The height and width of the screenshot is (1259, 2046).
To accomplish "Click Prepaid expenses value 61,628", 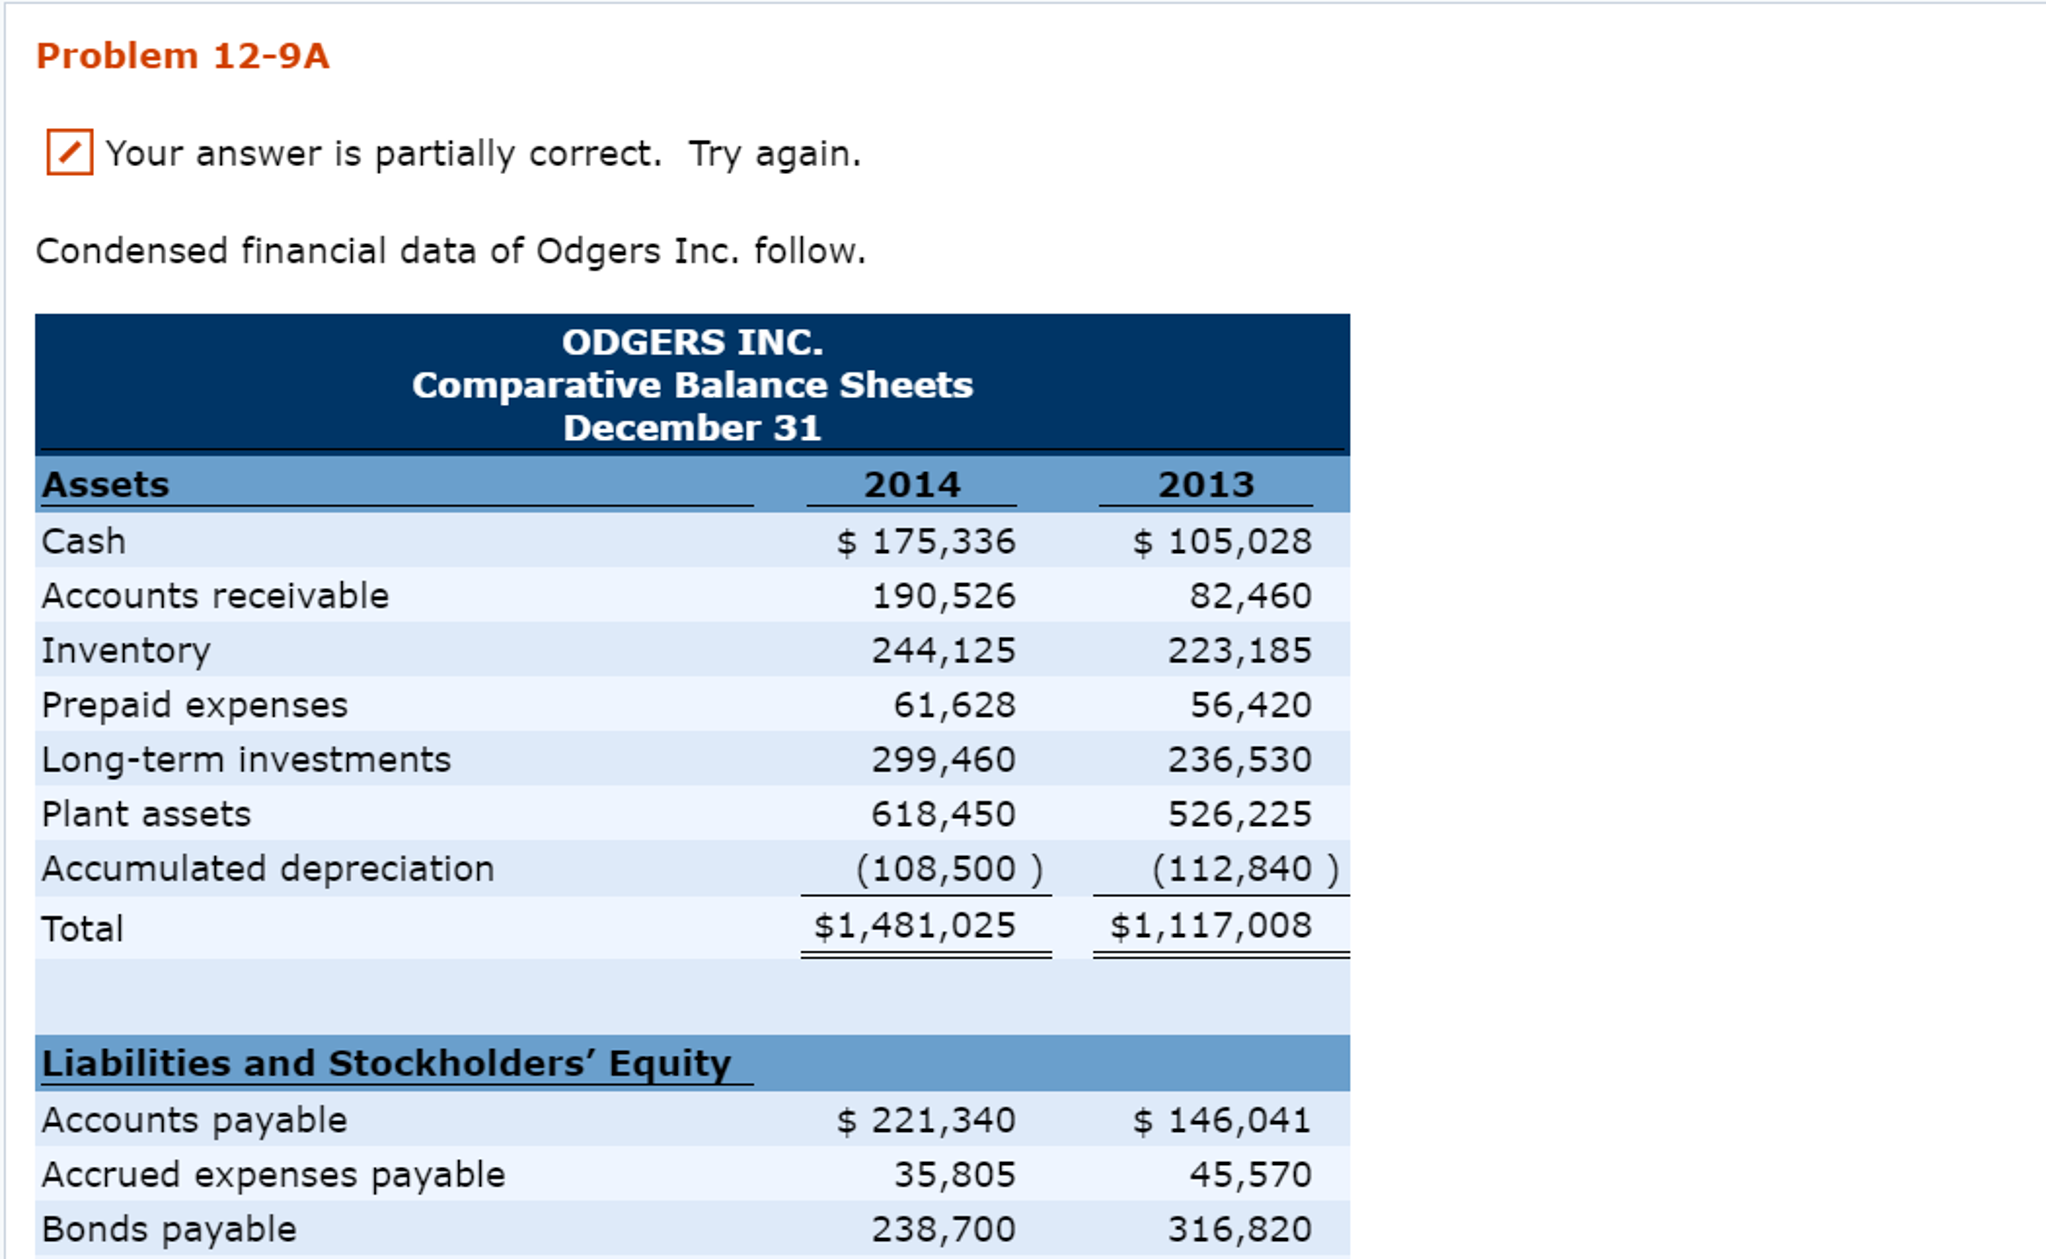I will click(x=954, y=706).
